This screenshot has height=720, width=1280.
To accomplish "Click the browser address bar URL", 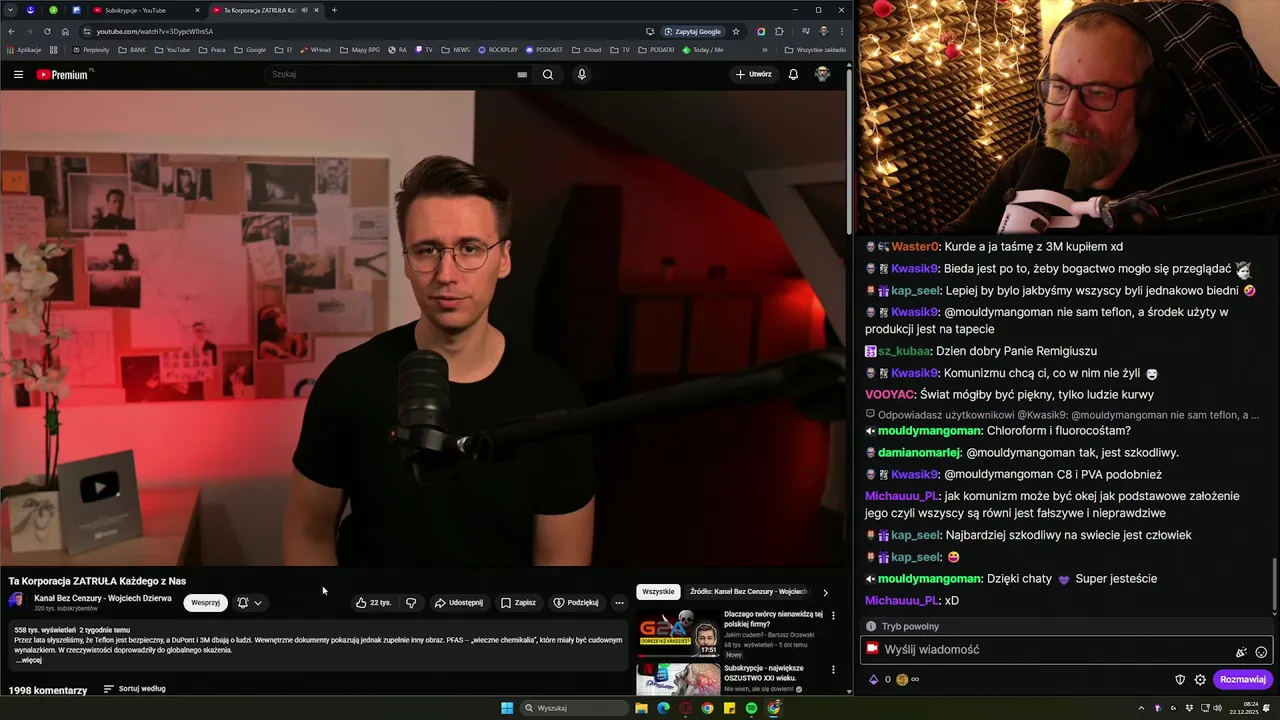I will click(155, 31).
